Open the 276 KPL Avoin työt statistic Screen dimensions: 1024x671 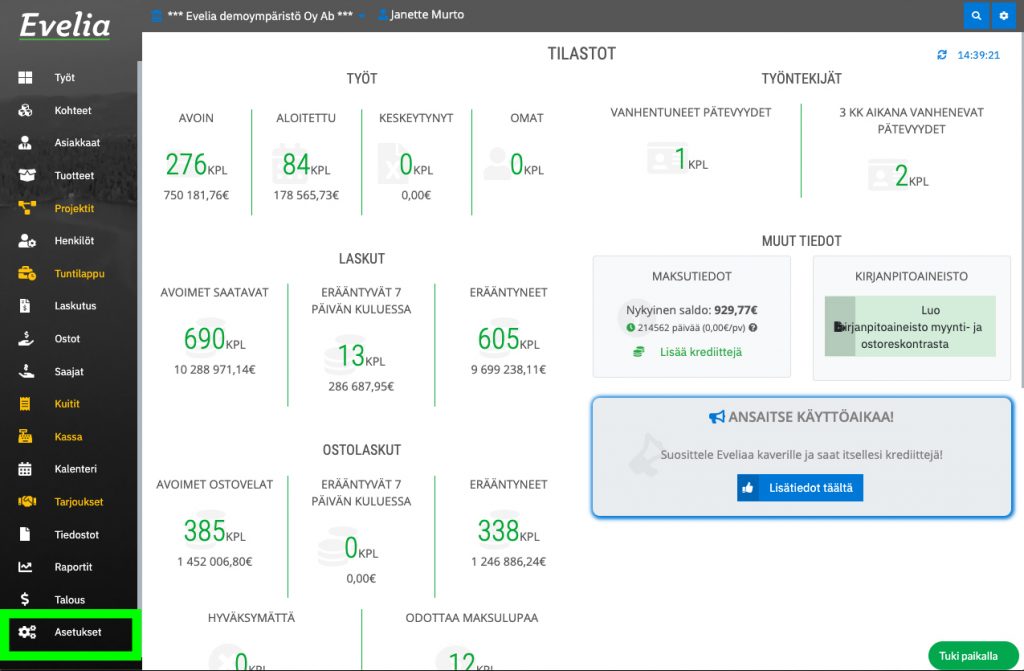tap(196, 165)
